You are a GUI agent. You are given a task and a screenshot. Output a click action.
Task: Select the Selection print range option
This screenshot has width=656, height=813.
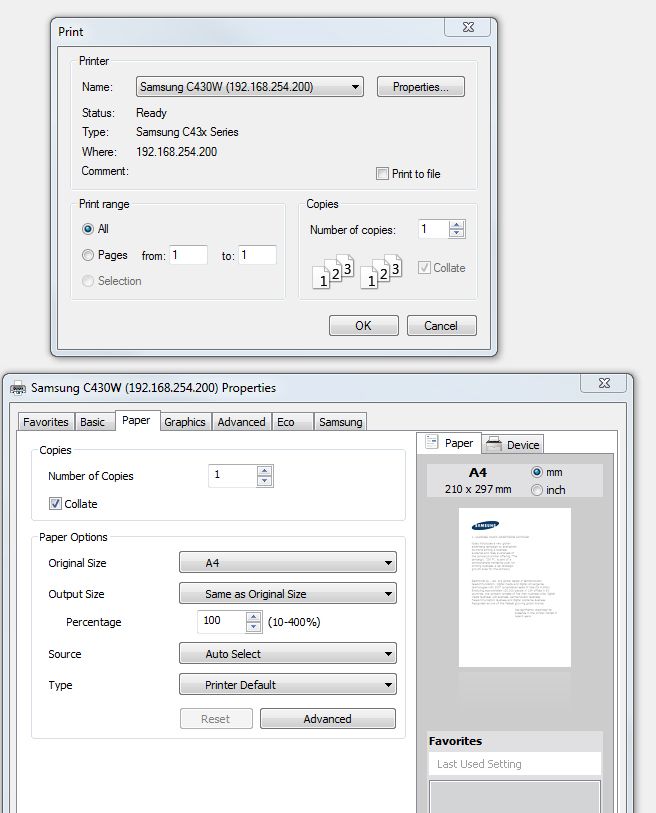(88, 281)
